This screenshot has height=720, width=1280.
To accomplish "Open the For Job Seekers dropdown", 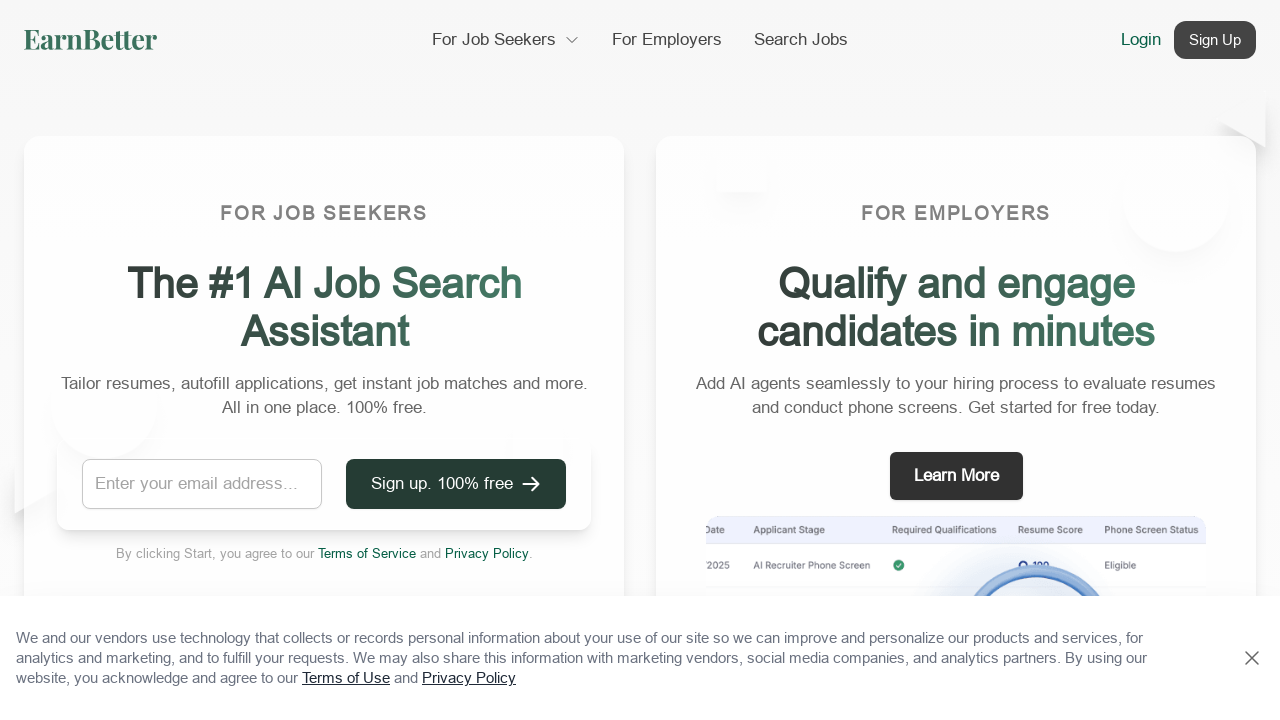I will pos(493,39).
